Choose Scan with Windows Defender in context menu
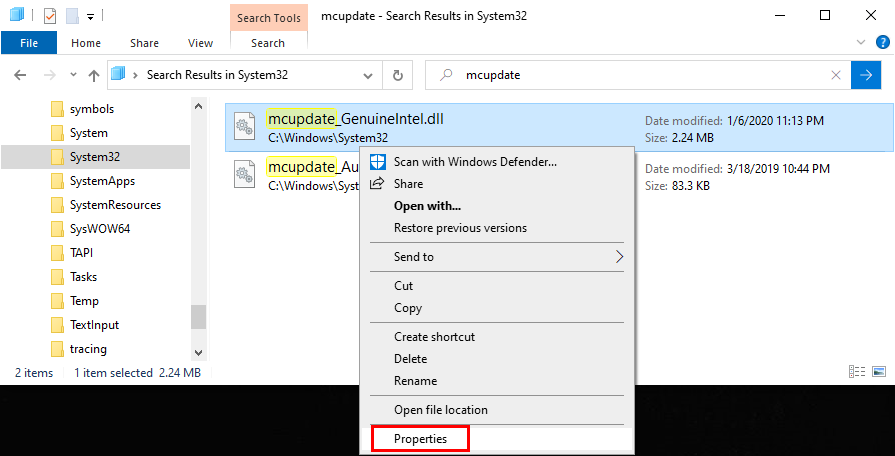895x456 pixels. (x=497, y=162)
